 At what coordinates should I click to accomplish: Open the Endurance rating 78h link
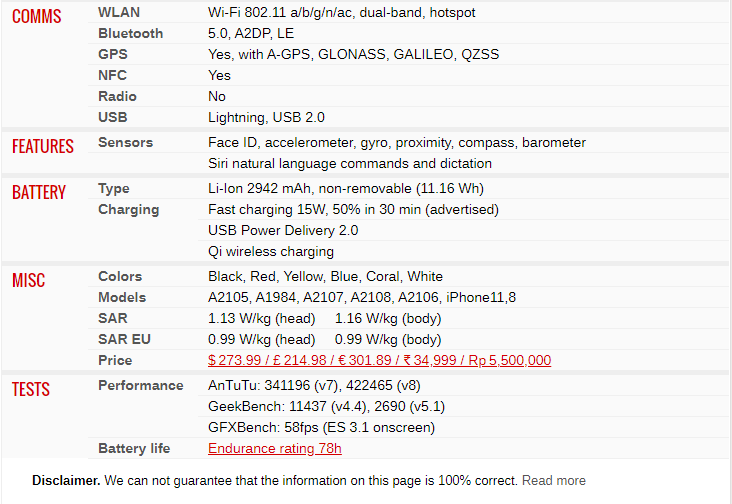274,448
